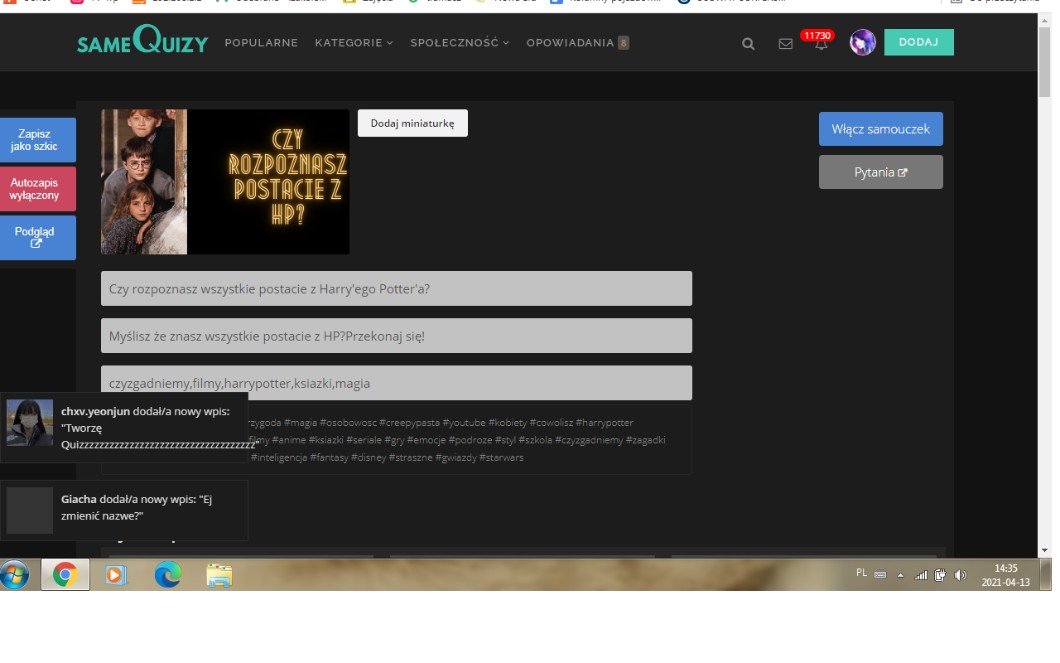Image resolution: width=1060 pixels, height=663 pixels.
Task: Open the Popularne menu item
Action: point(261,43)
